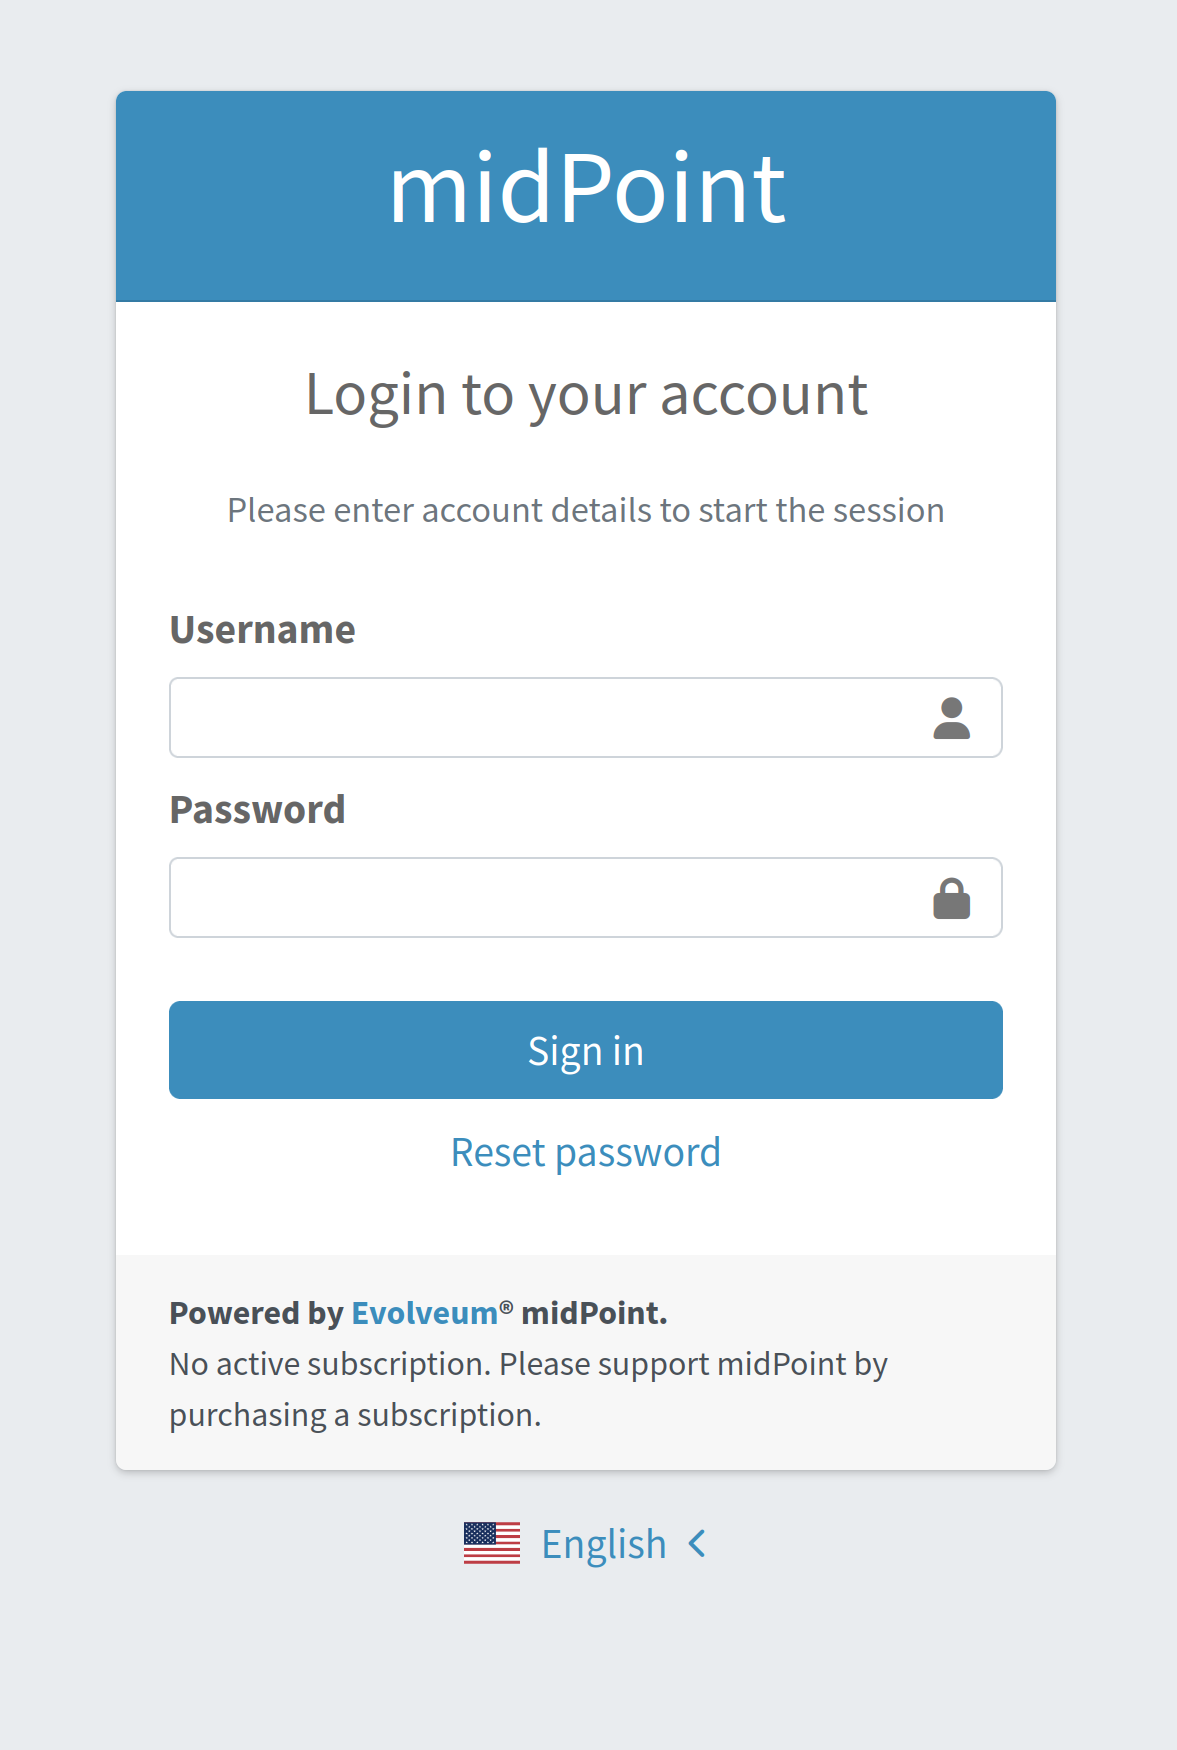Screen dimensions: 1177x1750
Task: Open the language selector labeled English
Action: point(604,1544)
